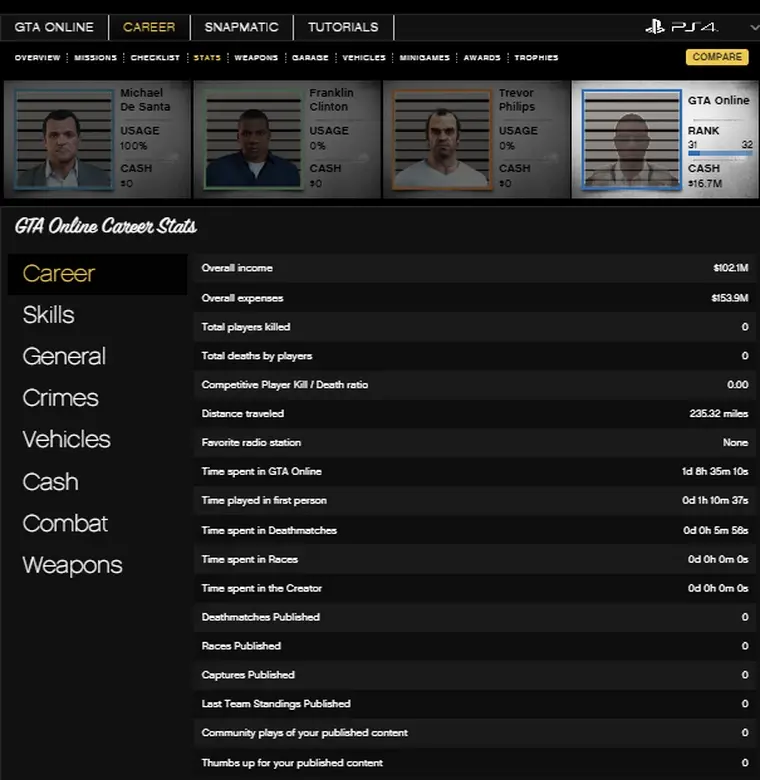This screenshot has width=760, height=780.
Task: Open the Weapons stats category in sidebar
Action: coord(72,565)
